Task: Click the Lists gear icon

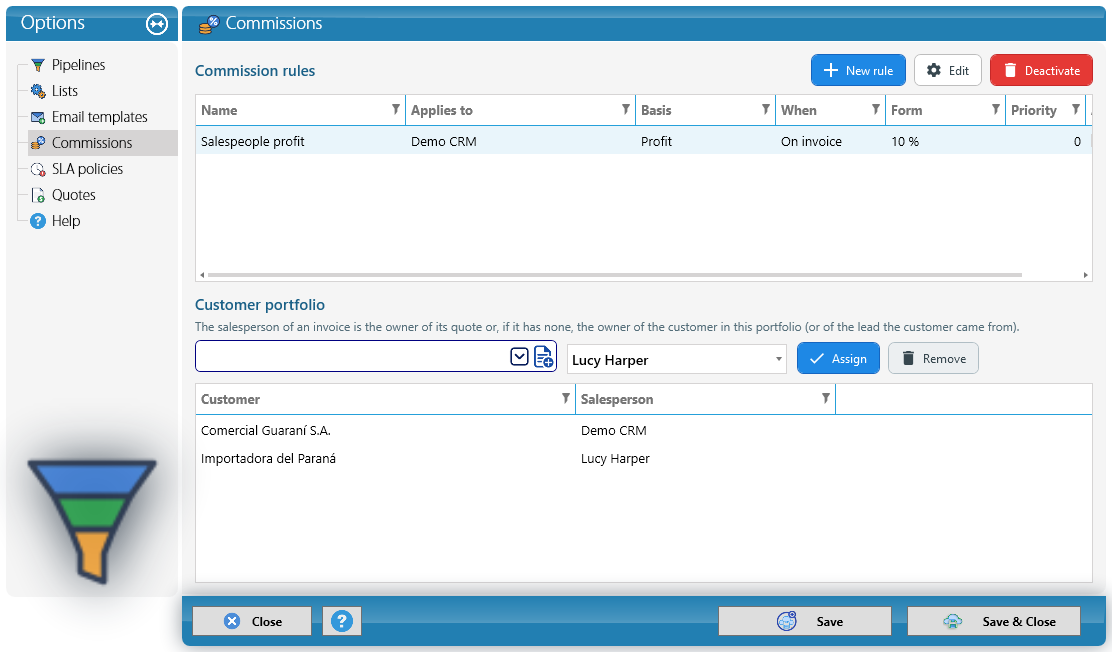Action: click(38, 91)
